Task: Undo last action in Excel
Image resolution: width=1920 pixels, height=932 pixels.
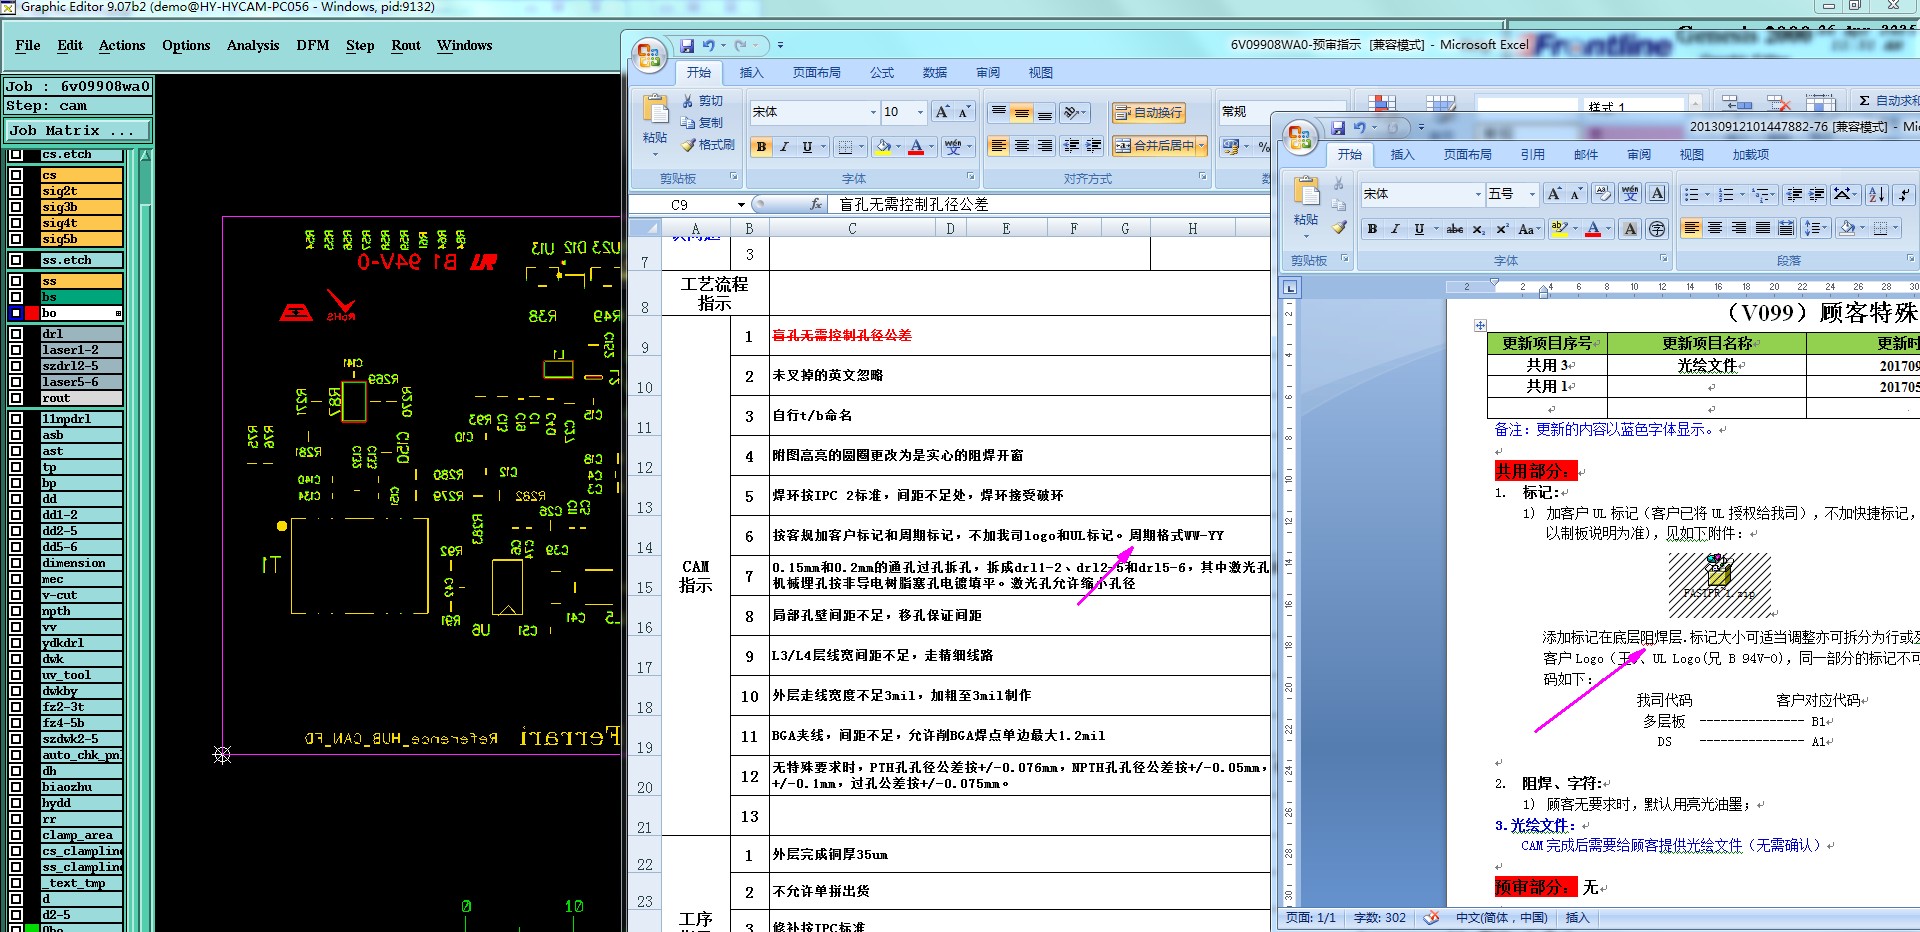Action: tap(708, 45)
